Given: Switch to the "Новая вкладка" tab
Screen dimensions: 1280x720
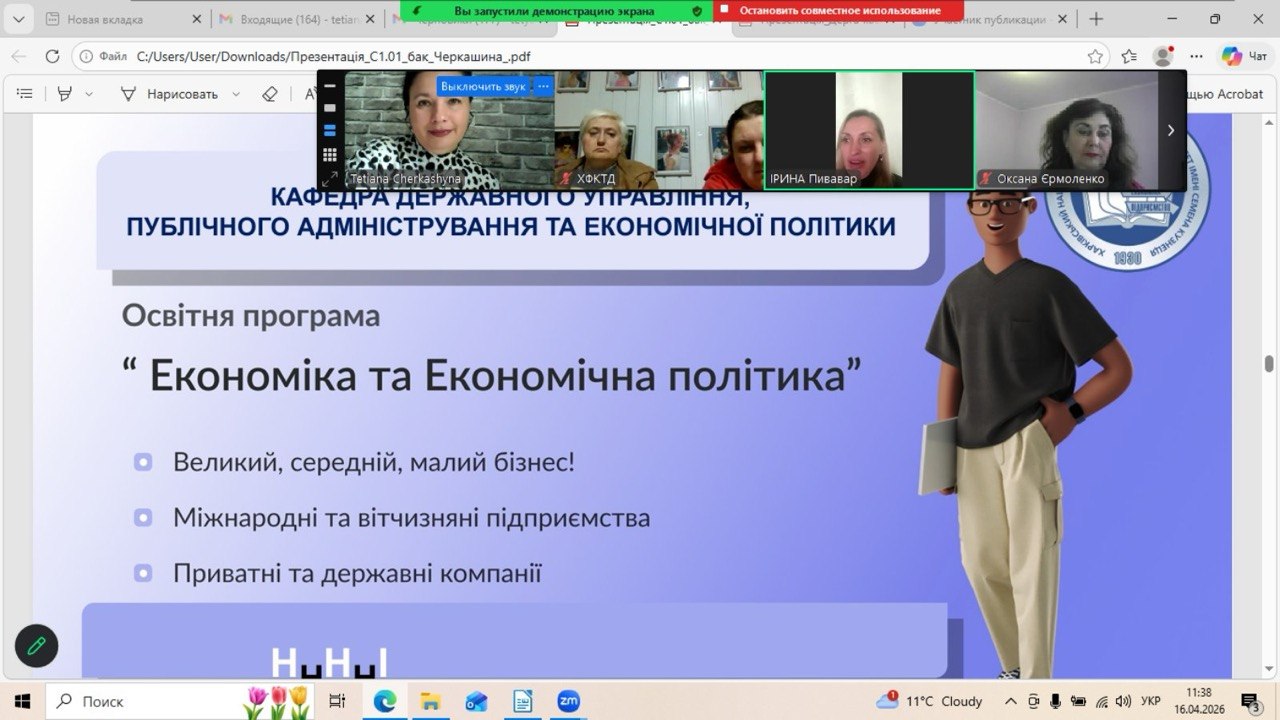Looking at the screenshot, I should (105, 19).
